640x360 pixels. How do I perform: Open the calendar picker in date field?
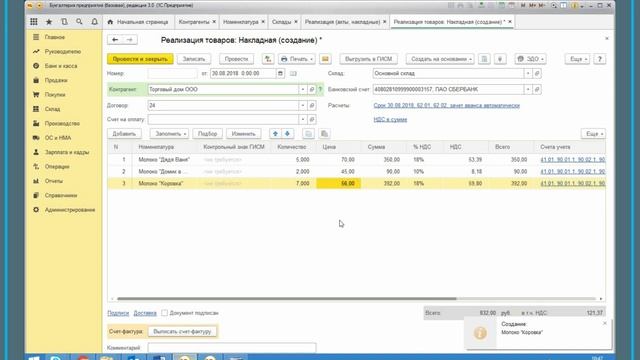point(280,73)
